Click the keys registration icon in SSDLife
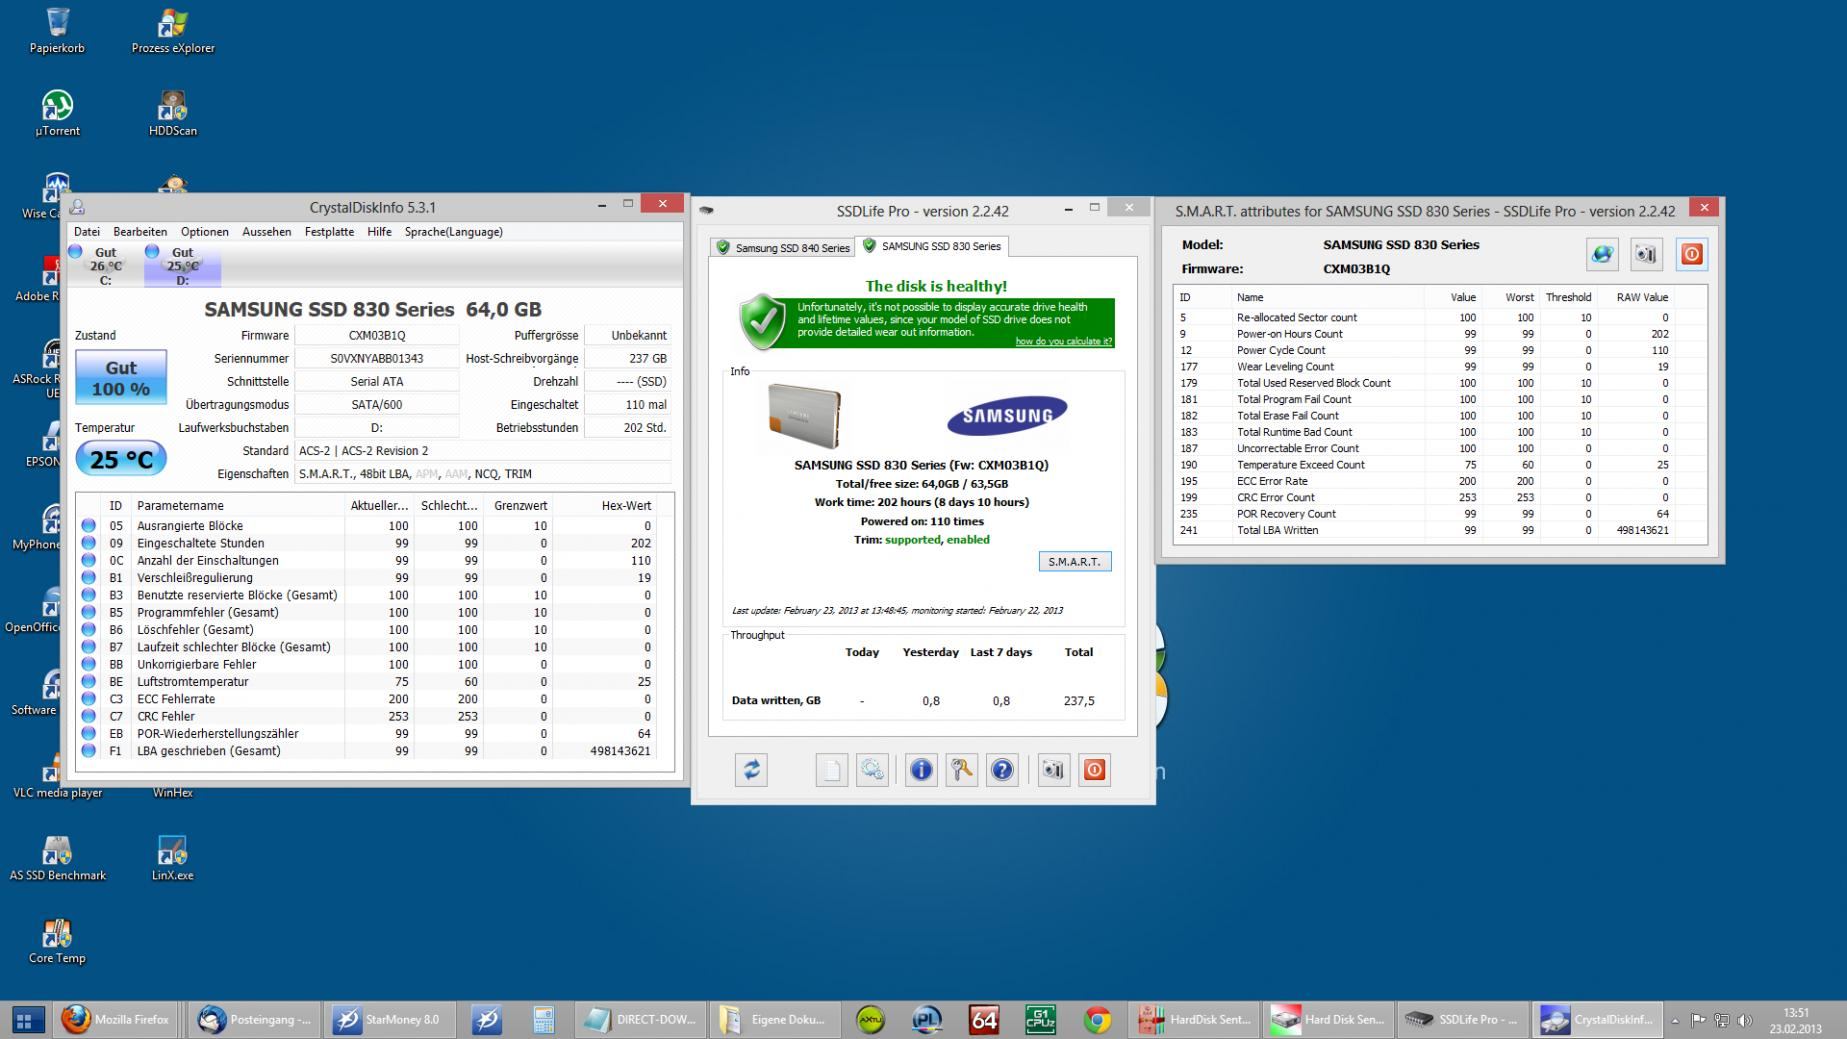The width and height of the screenshot is (1847, 1039). click(x=961, y=769)
